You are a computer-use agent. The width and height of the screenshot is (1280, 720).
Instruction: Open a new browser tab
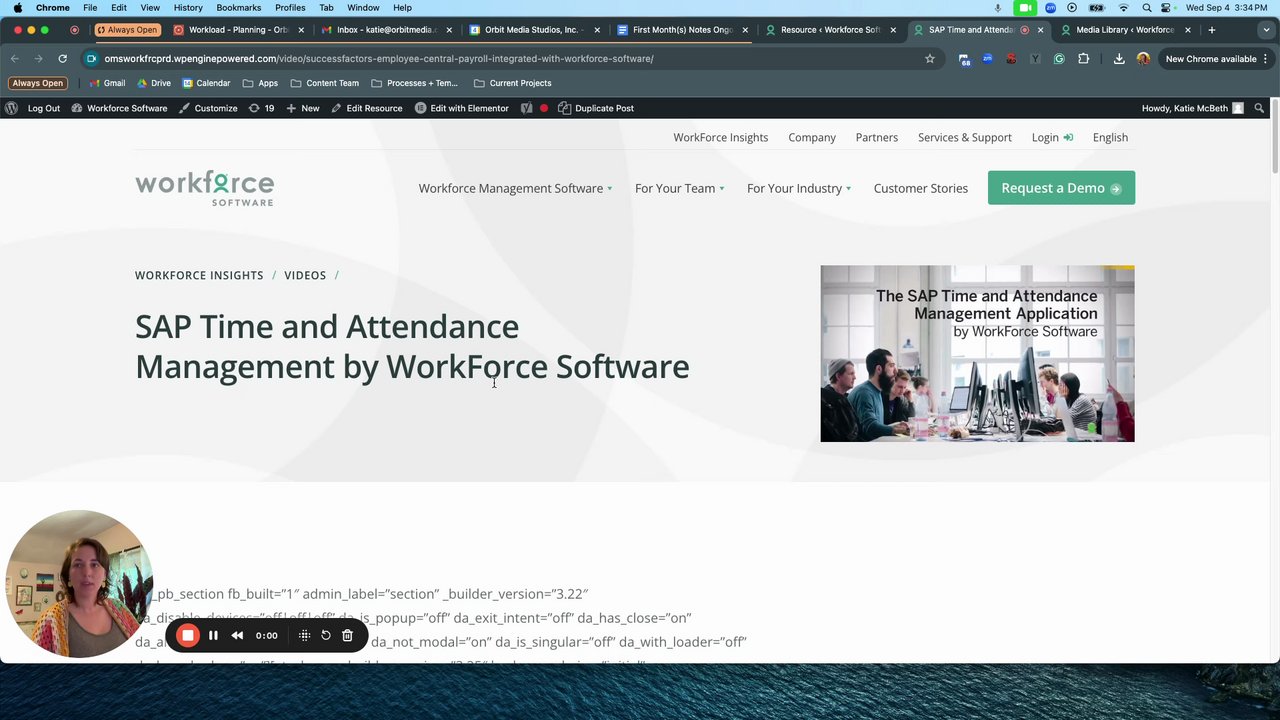coord(1212,30)
